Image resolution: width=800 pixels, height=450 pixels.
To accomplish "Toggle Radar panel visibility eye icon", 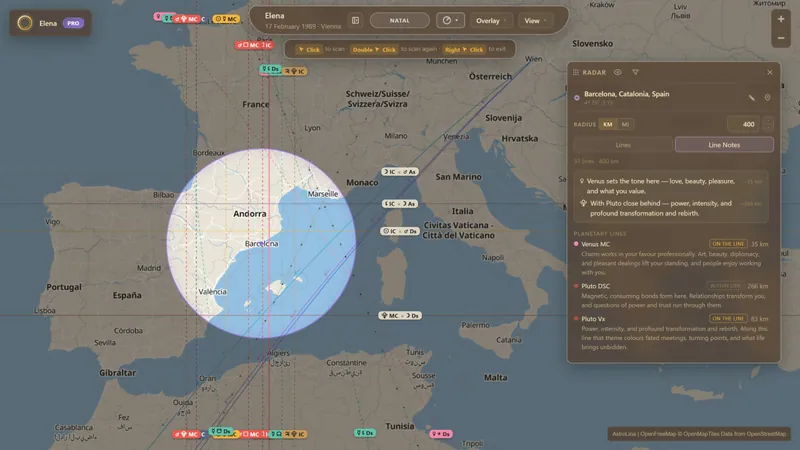I will click(617, 72).
